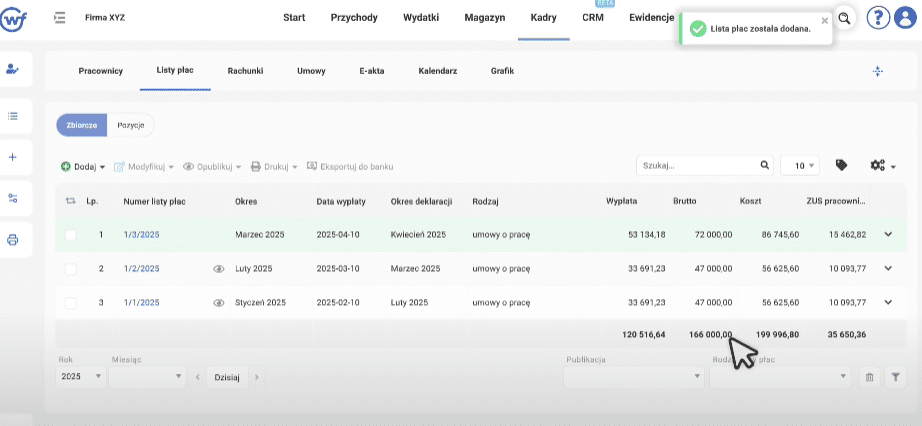Open the Przychody top menu
Viewport: 922px width, 426px height.
click(354, 18)
